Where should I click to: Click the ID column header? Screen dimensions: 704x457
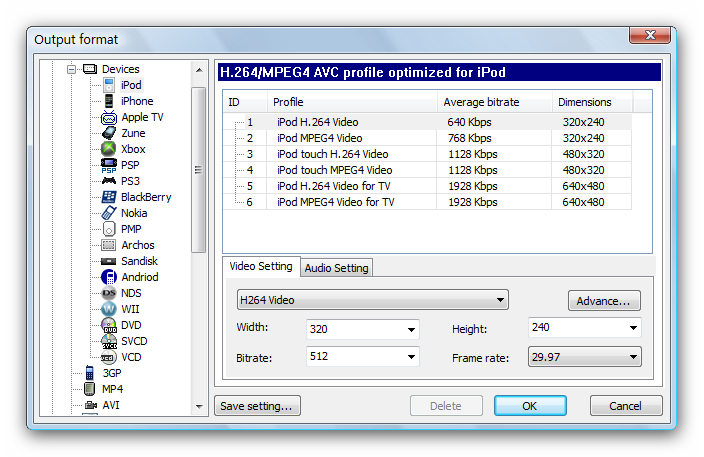[x=245, y=102]
